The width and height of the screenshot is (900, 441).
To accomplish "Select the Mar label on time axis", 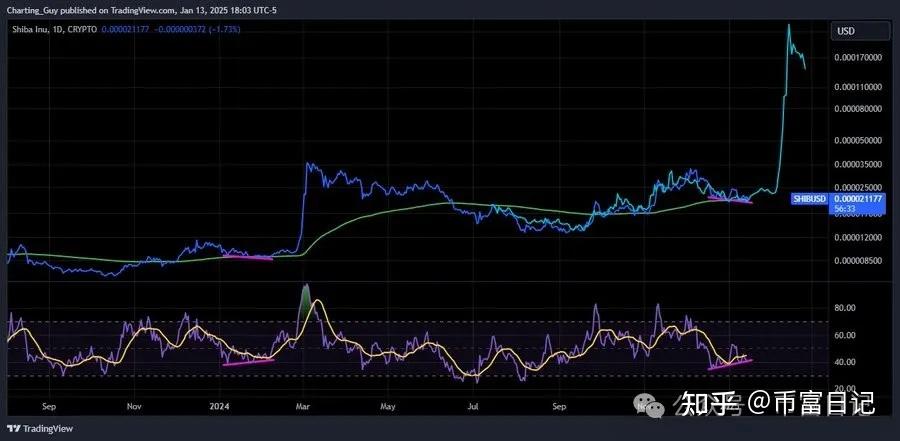I will coord(303,408).
